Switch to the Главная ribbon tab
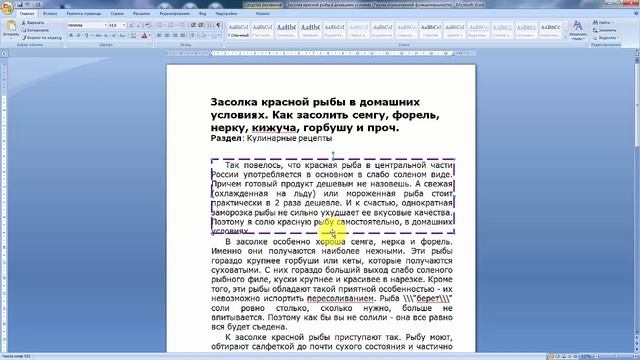The height and width of the screenshot is (360, 640). coord(27,13)
